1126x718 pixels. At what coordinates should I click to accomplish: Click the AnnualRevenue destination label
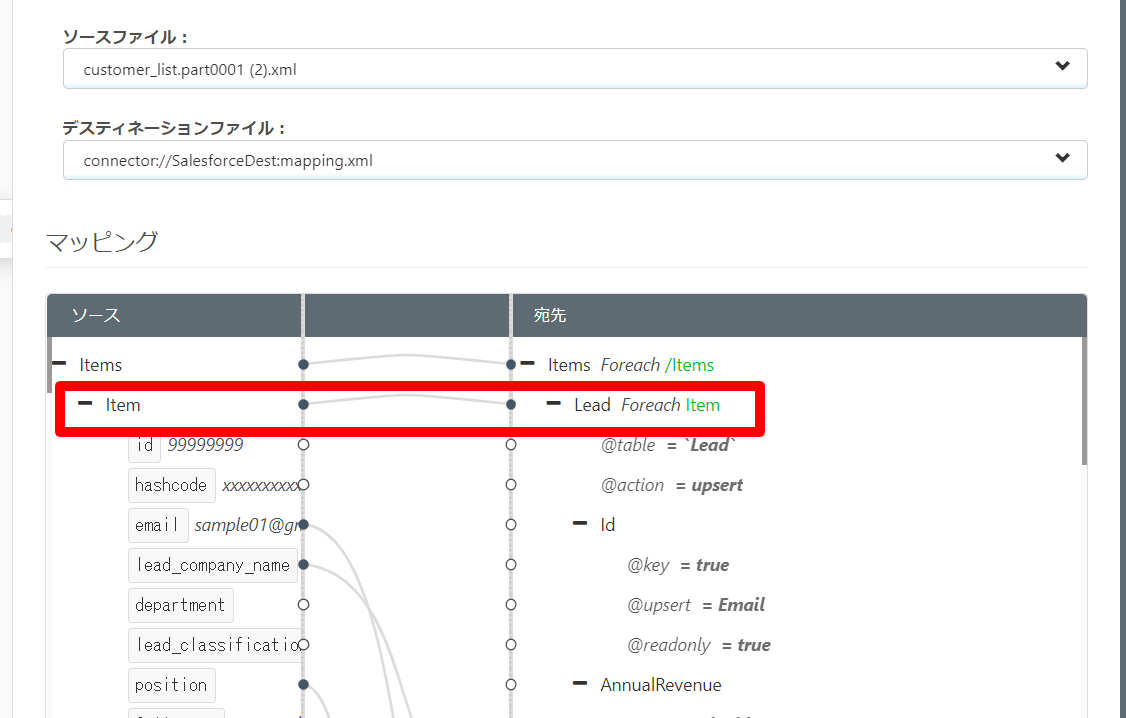[x=661, y=685]
